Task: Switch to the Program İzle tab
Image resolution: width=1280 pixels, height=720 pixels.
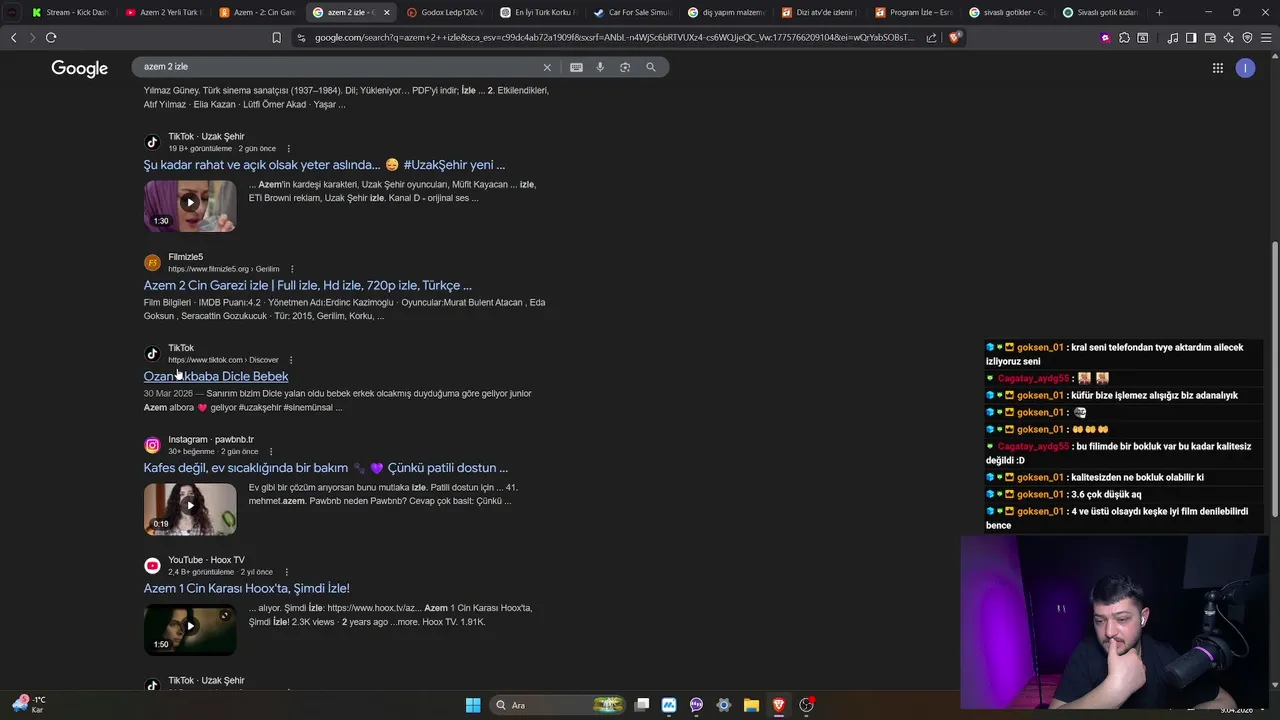Action: 913,12
